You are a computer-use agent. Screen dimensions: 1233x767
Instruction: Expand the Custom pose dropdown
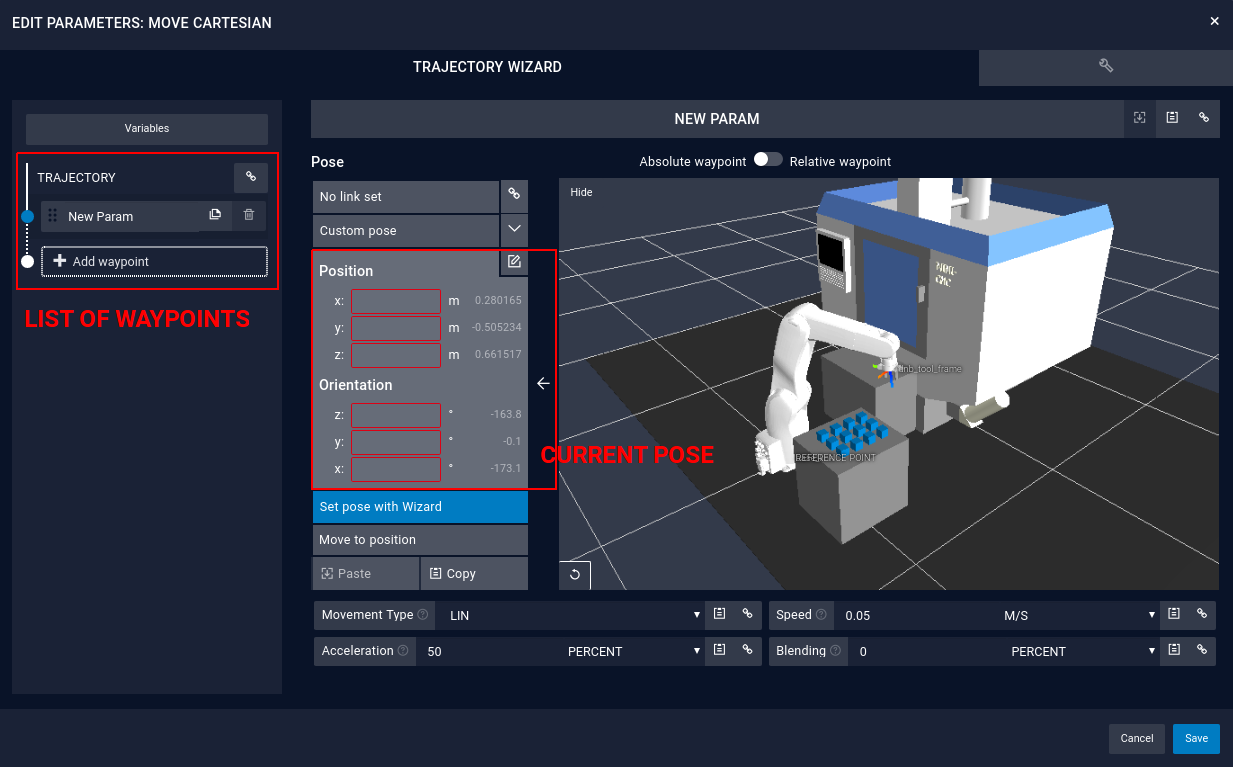[514, 229]
